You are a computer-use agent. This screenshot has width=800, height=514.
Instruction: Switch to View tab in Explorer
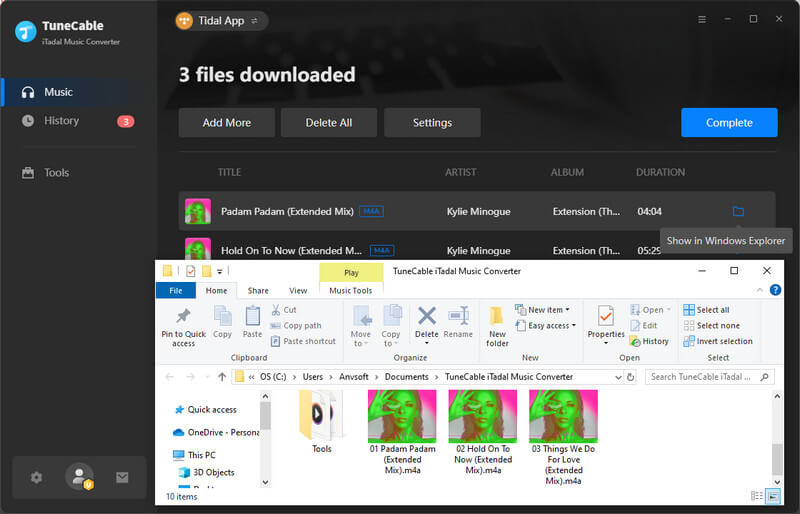tap(298, 290)
